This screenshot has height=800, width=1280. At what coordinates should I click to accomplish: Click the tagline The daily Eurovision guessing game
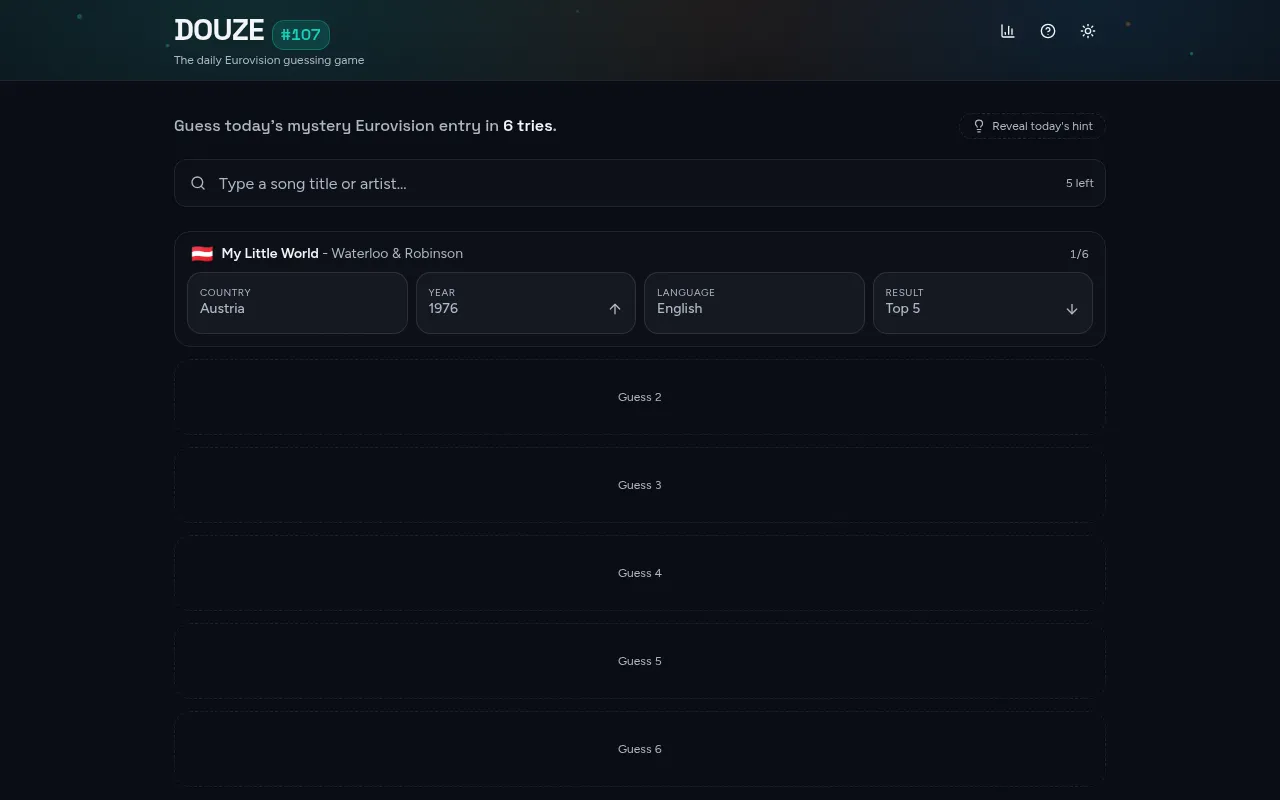tap(269, 60)
